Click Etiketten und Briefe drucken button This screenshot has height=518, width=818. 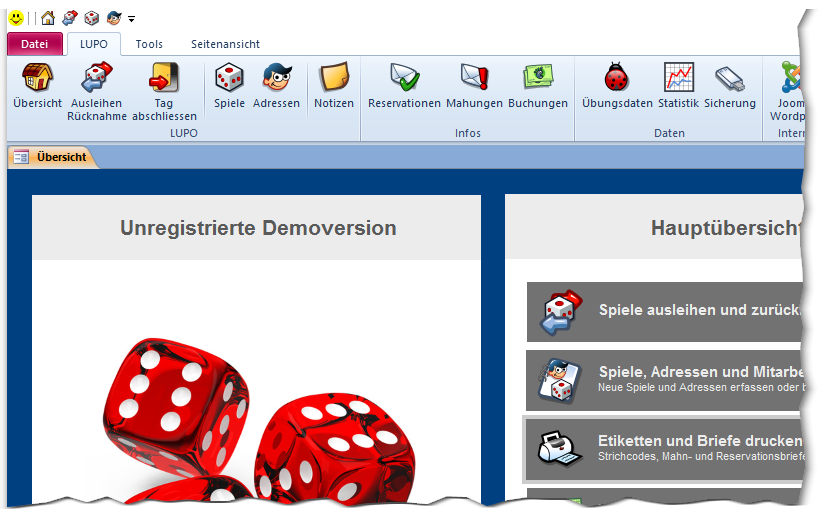664,450
